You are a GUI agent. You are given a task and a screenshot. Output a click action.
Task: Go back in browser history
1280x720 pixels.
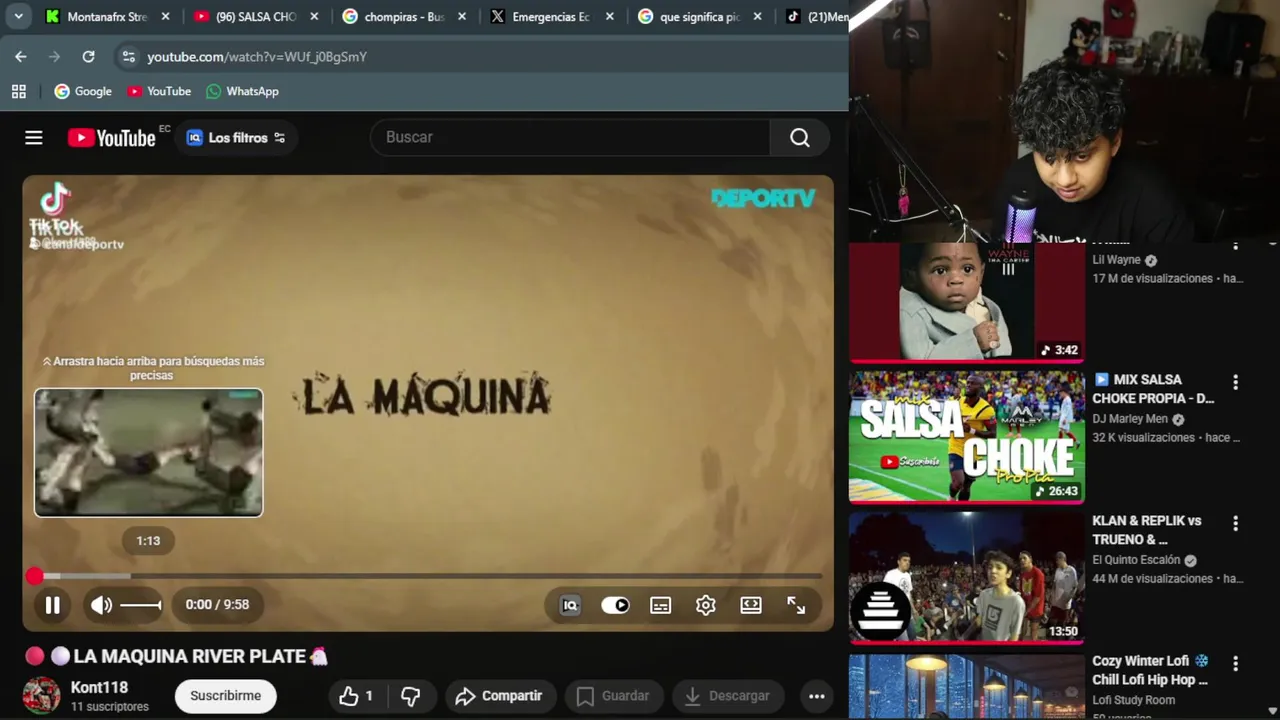click(21, 57)
